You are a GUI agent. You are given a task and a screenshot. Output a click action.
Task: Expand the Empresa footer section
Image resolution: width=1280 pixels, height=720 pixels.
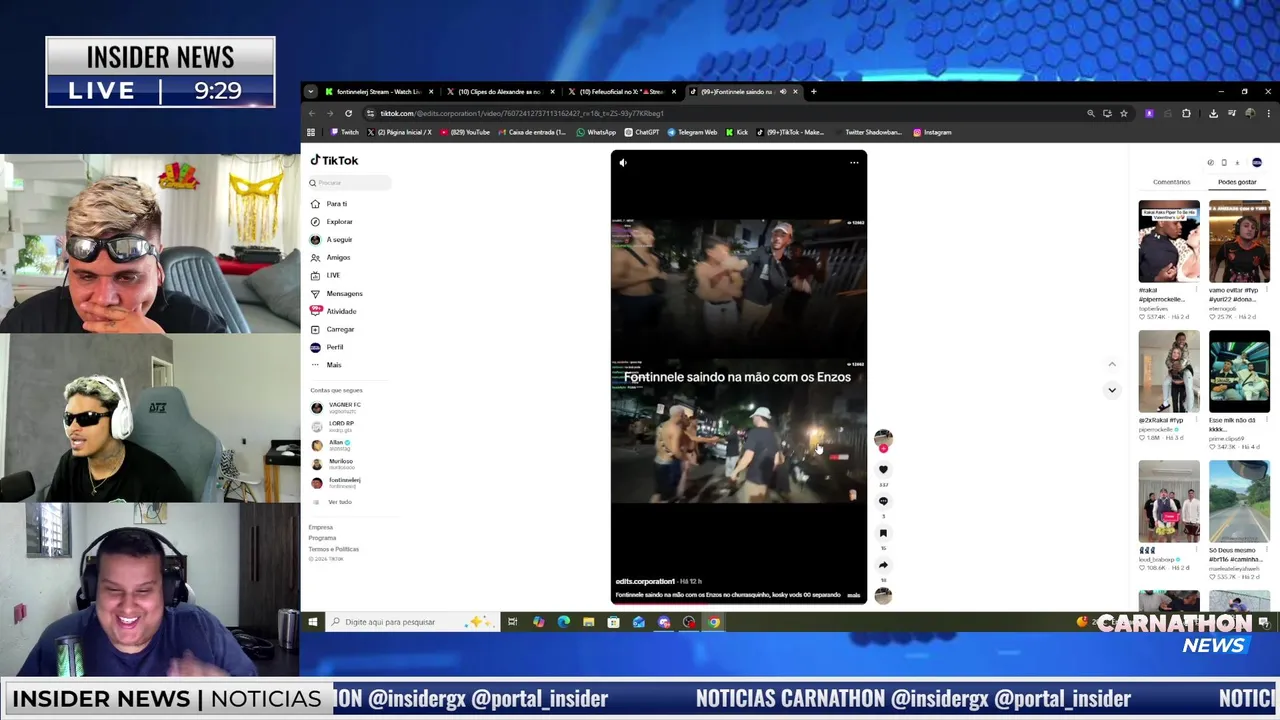tap(320, 527)
